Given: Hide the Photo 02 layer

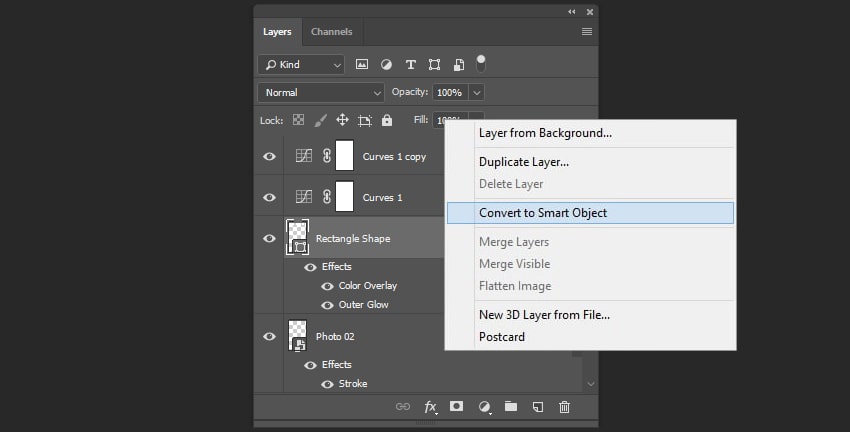Looking at the screenshot, I should point(269,337).
